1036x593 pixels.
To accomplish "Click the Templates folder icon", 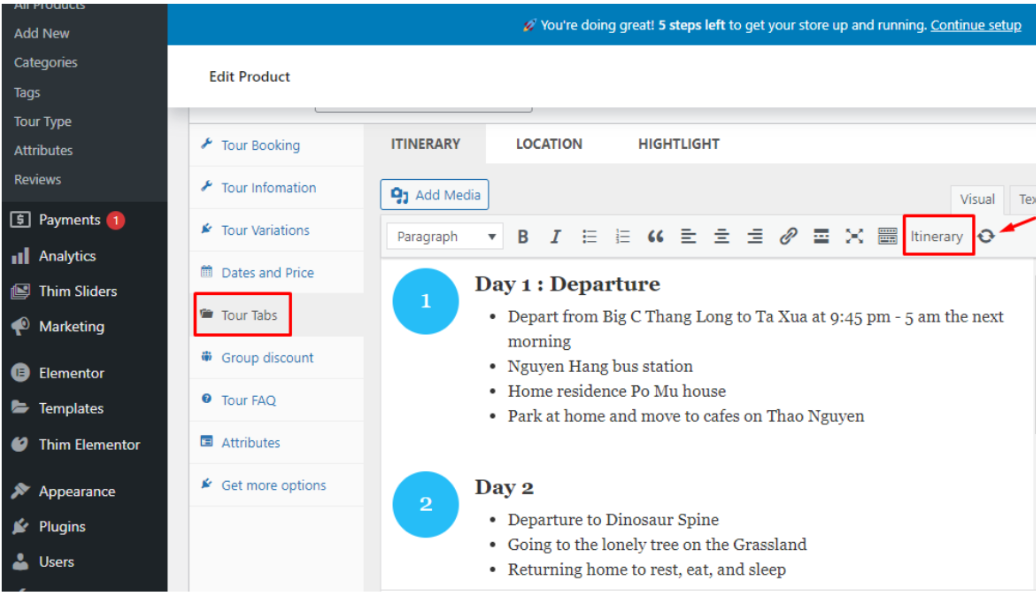I will click(x=20, y=407).
